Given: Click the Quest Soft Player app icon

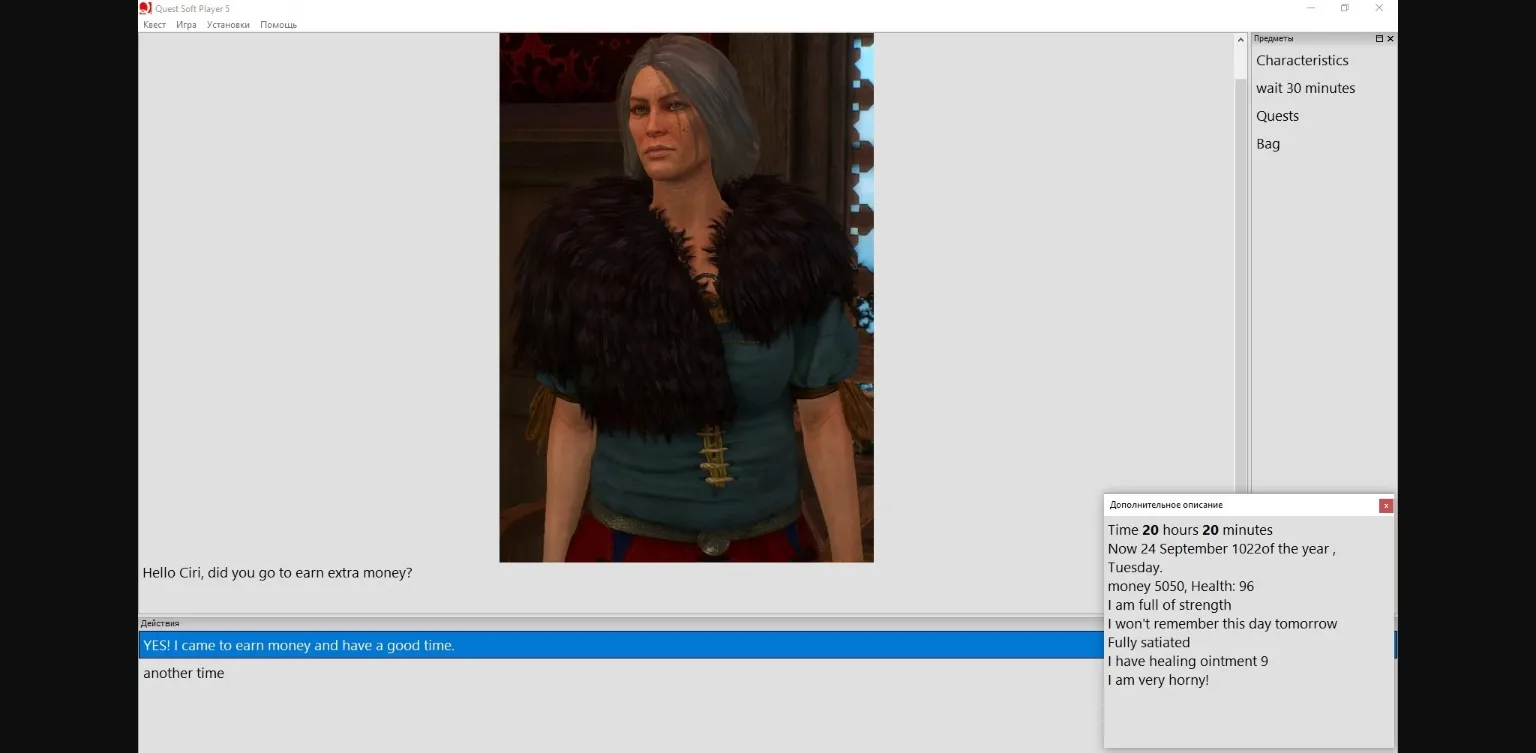Looking at the screenshot, I should 145,8.
